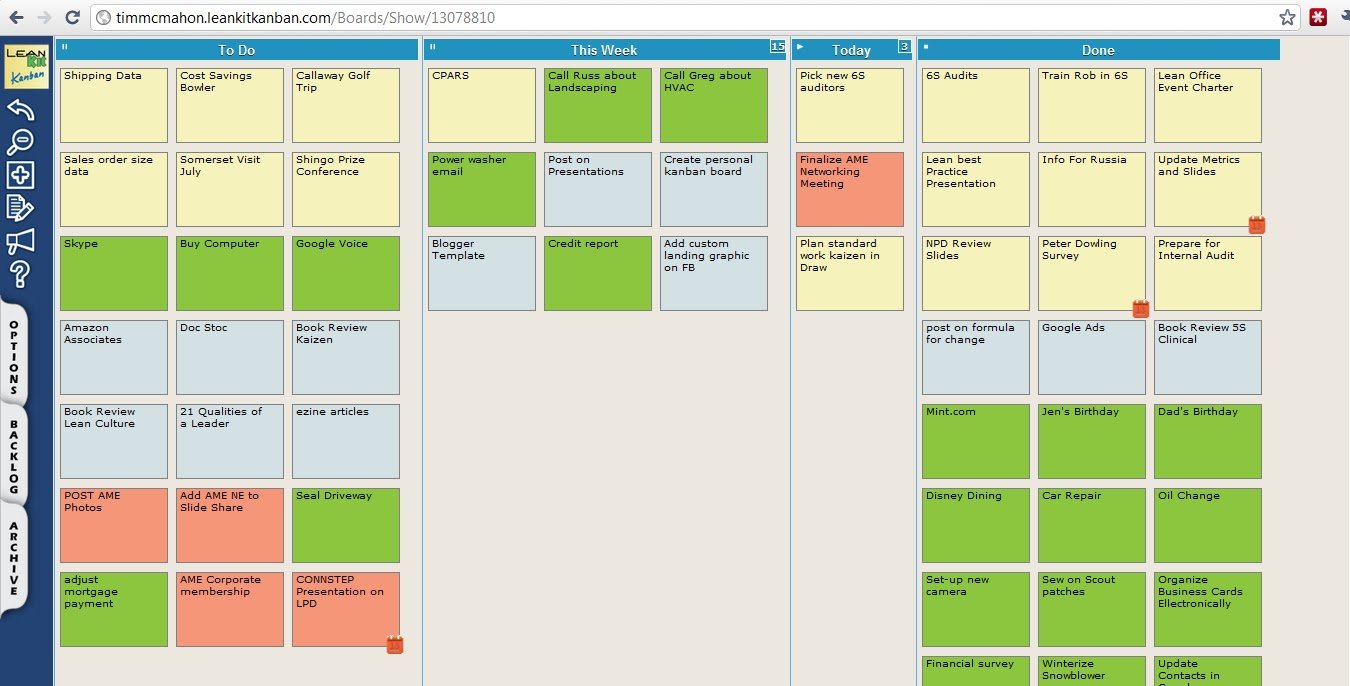Collapse the To Do column via header marker

65,47
